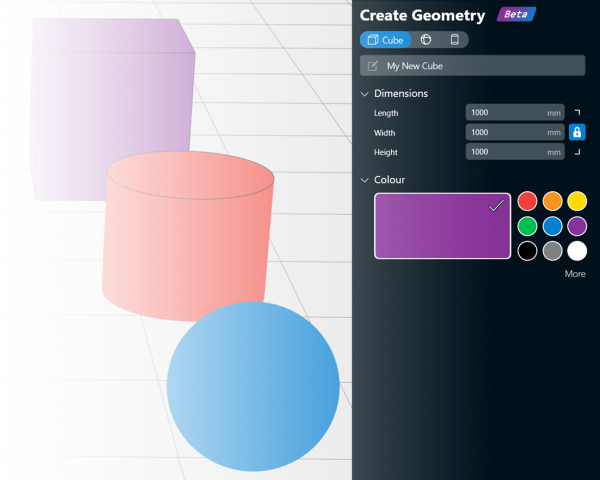Pick the blue colour swatch

[x=552, y=226]
